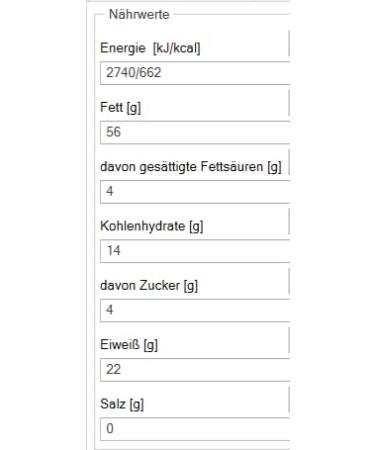Click the Fett [g] label text
Viewport: 375px width, 450px height.
(x=121, y=108)
